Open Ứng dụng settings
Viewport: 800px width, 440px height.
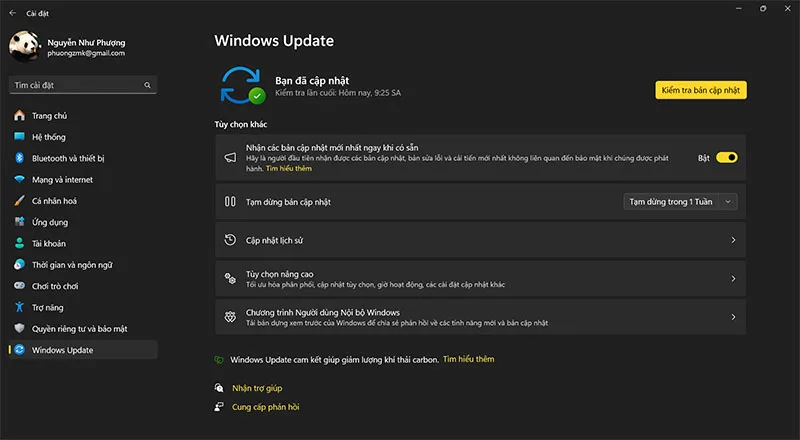(83, 222)
